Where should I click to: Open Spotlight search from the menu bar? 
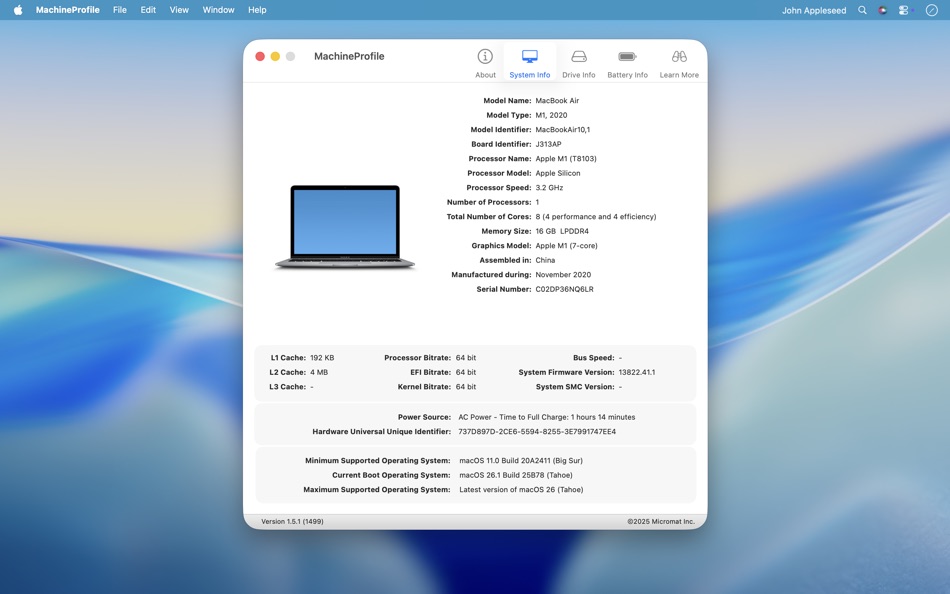861,9
